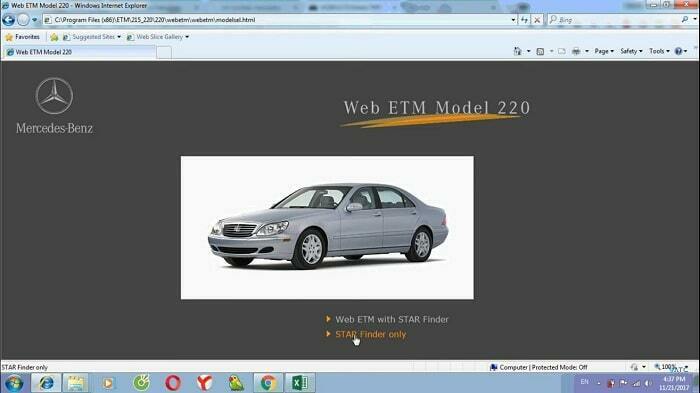Click the green parrot taskbar icon
700x393 pixels.
coord(236,383)
